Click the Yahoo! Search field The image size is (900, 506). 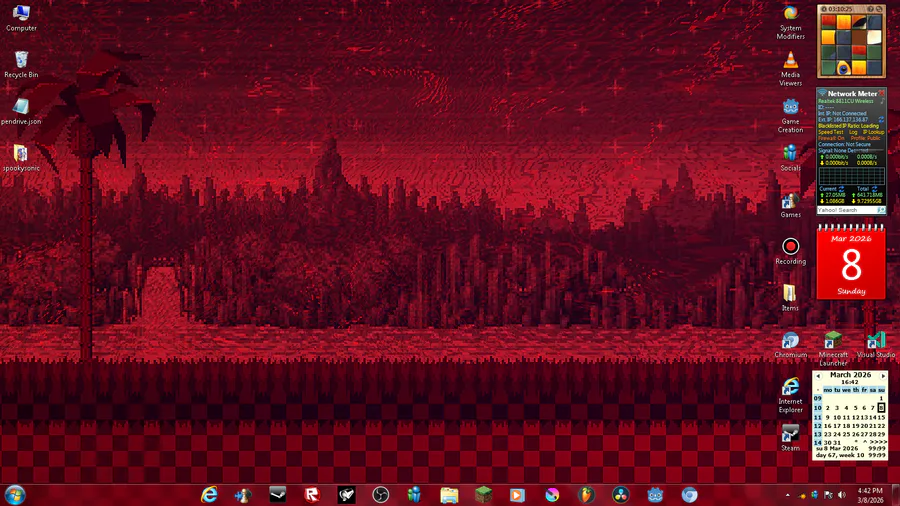pos(847,211)
